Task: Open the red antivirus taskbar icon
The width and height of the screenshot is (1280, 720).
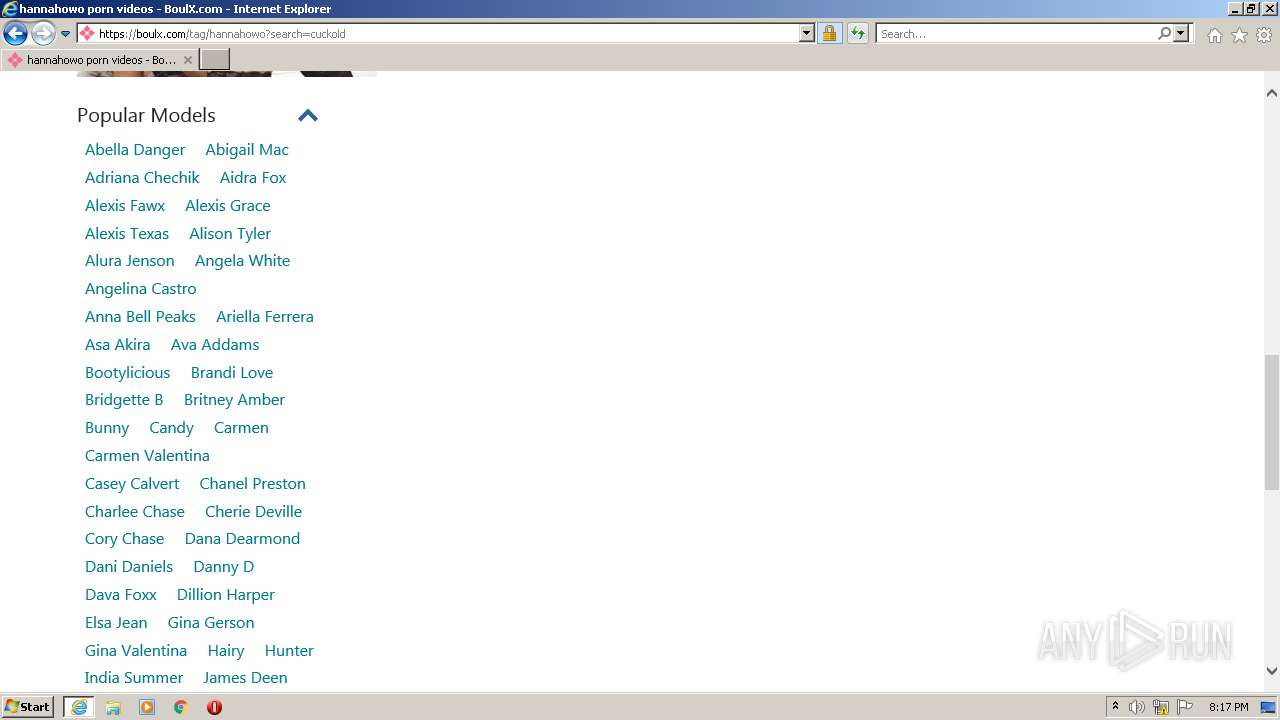Action: pos(214,707)
